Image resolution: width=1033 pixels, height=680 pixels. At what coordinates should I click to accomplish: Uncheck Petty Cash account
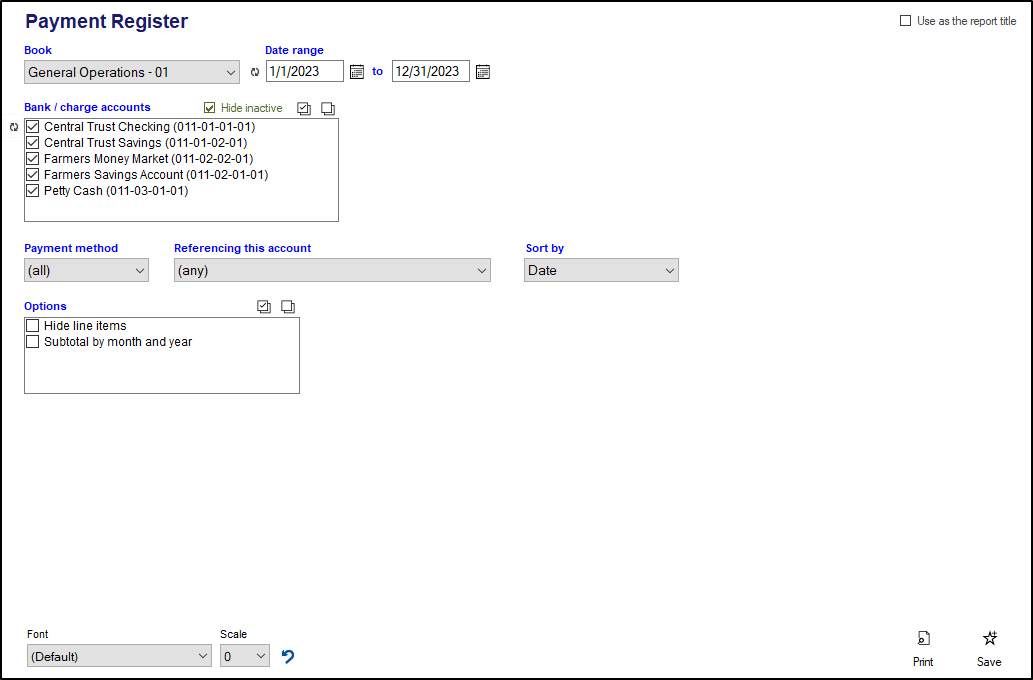pyautogui.click(x=33, y=191)
